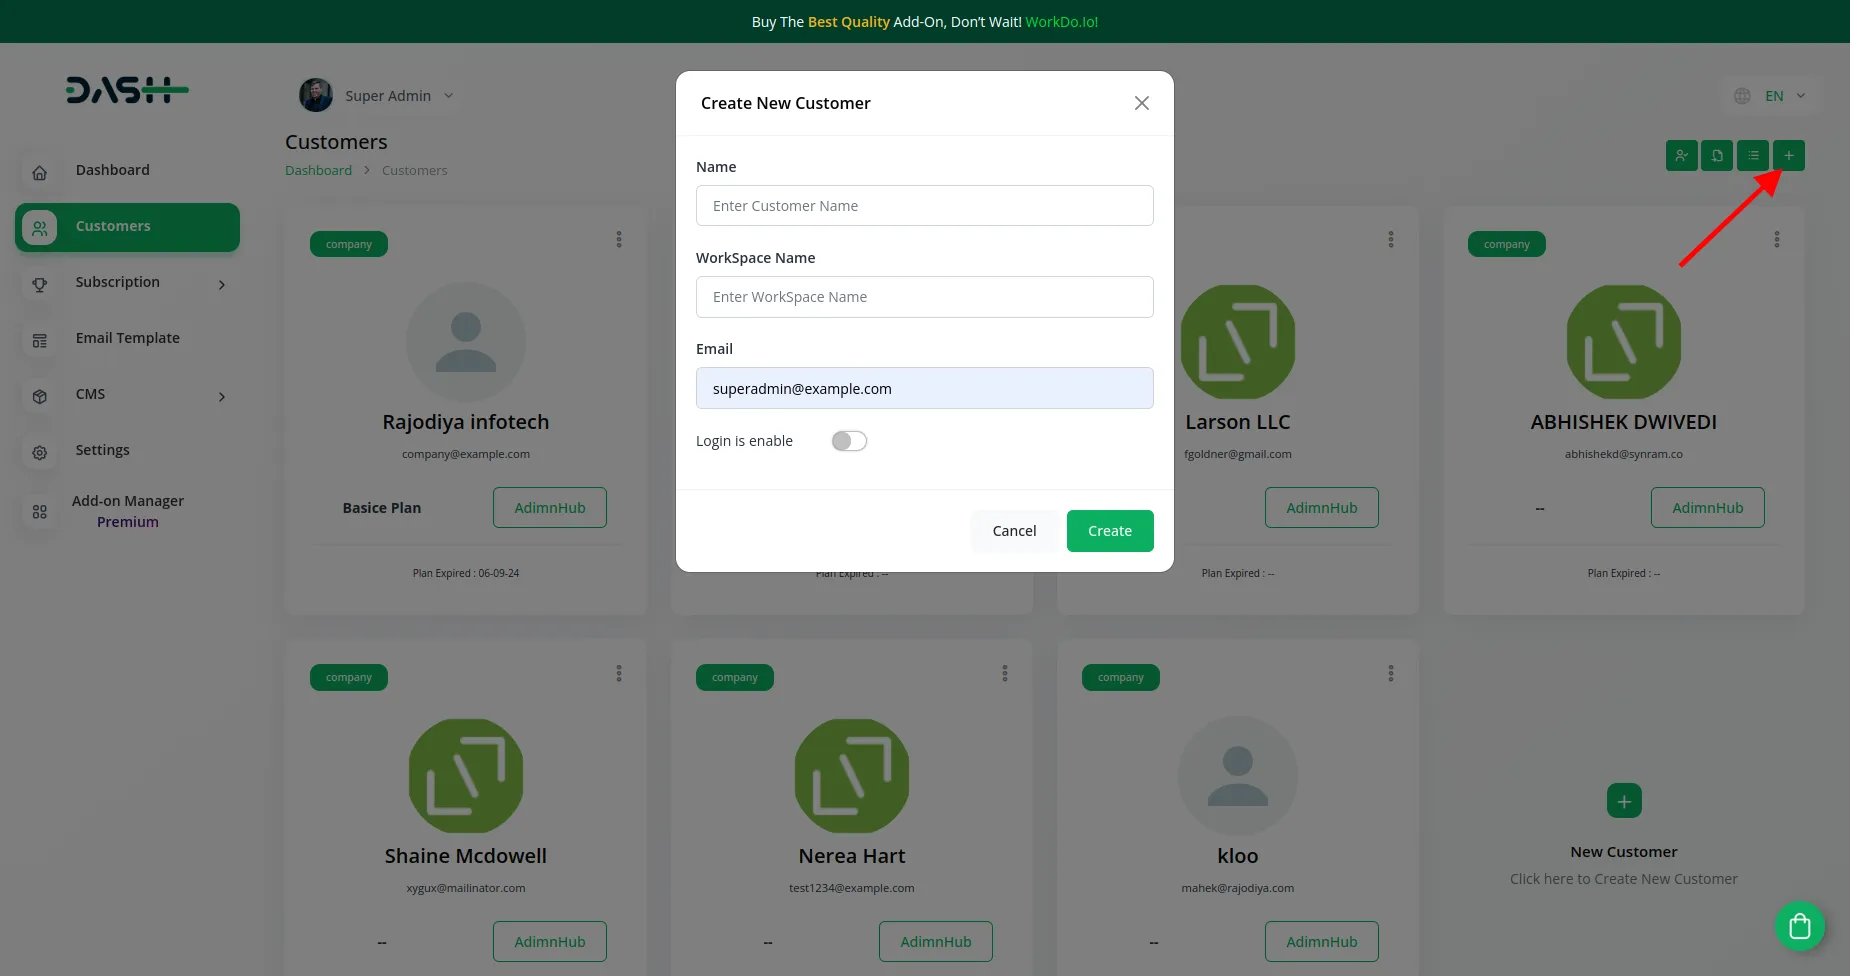Select the Email input field
Viewport: 1850px width, 976px height.
coord(924,389)
